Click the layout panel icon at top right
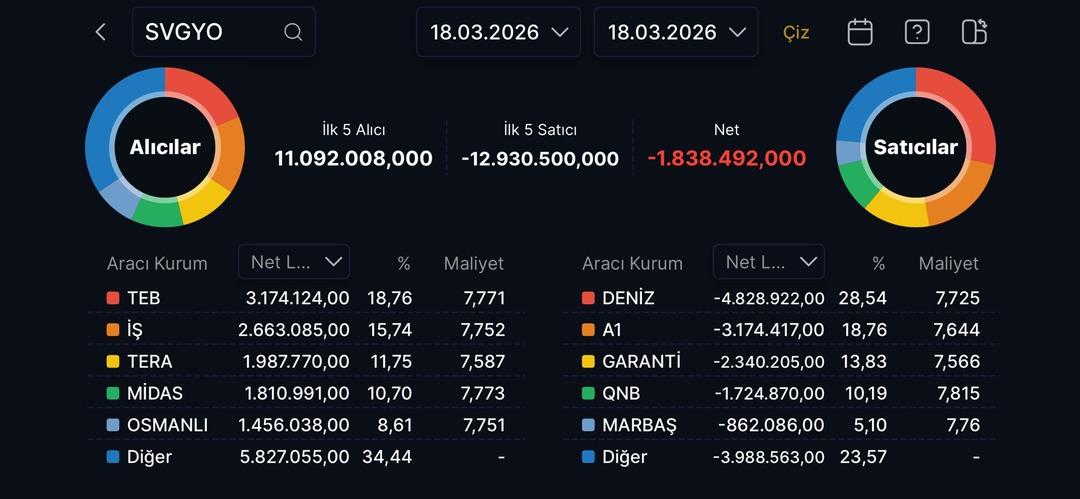1080x499 pixels. point(974,32)
